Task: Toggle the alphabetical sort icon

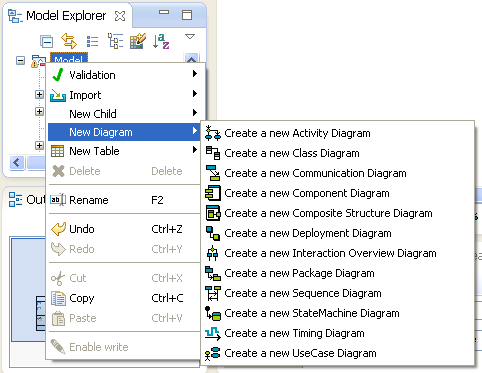Action: coord(161,41)
